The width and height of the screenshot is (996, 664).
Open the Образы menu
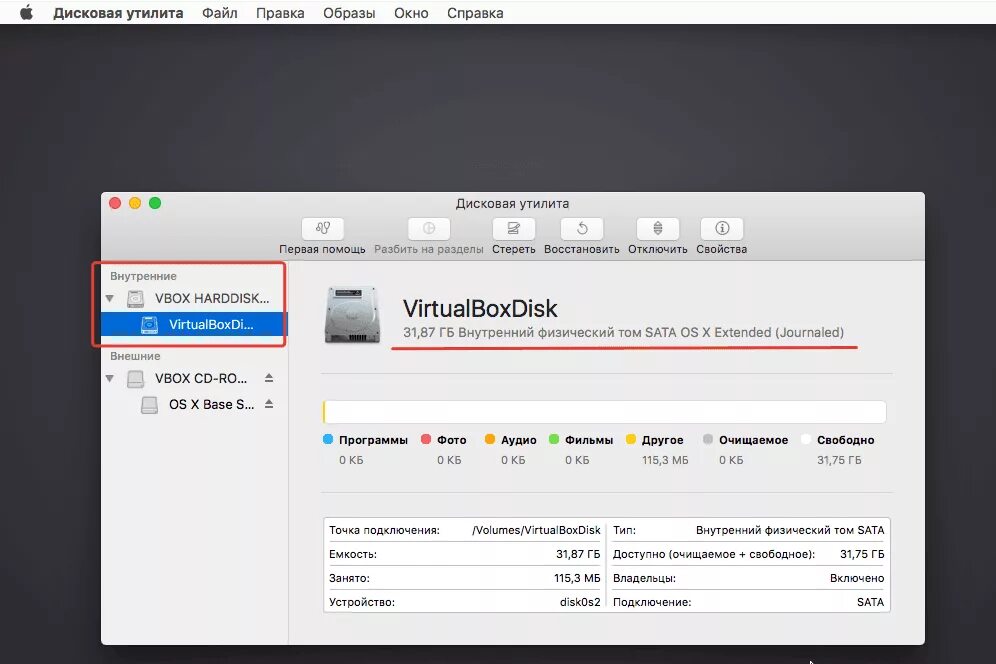(349, 13)
